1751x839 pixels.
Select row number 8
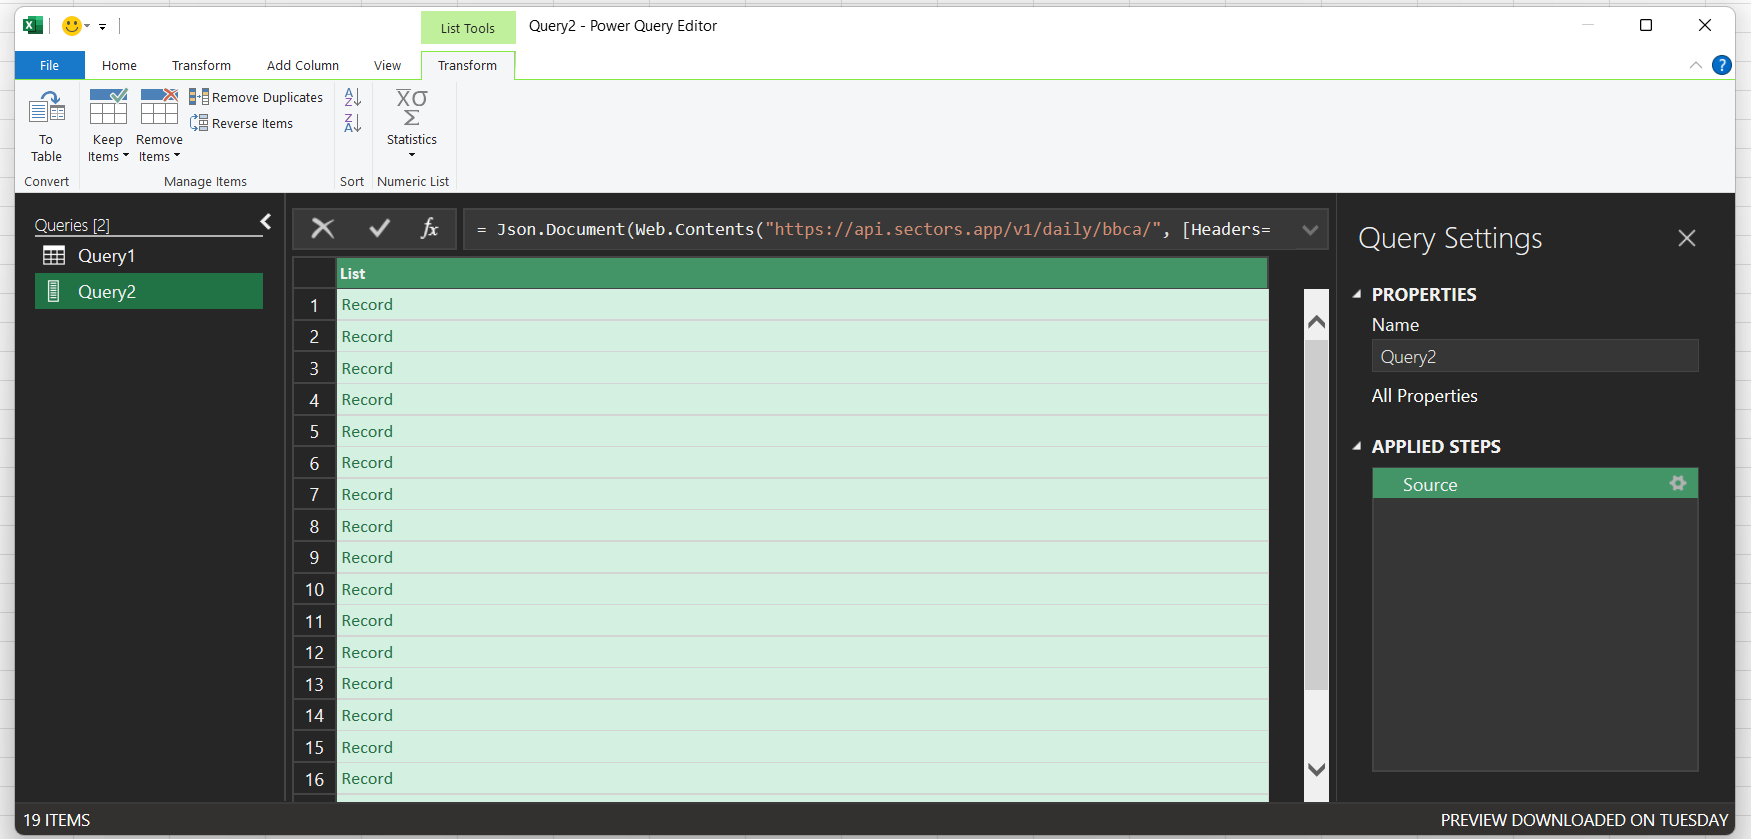[314, 526]
